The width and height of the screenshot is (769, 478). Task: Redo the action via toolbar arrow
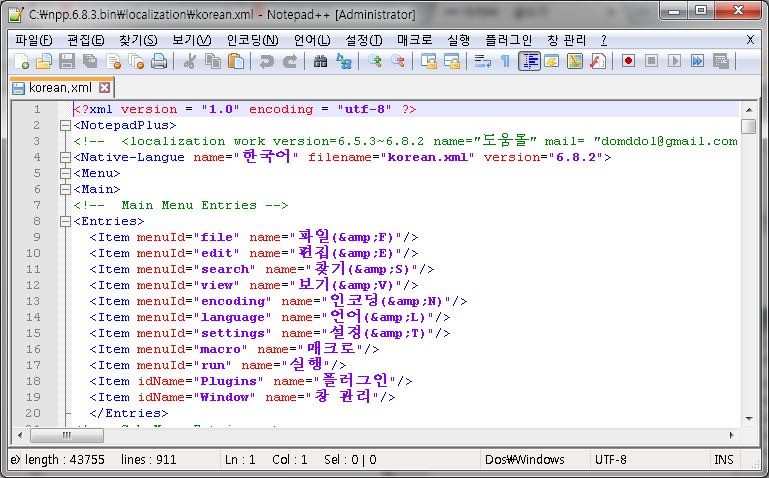(x=290, y=61)
